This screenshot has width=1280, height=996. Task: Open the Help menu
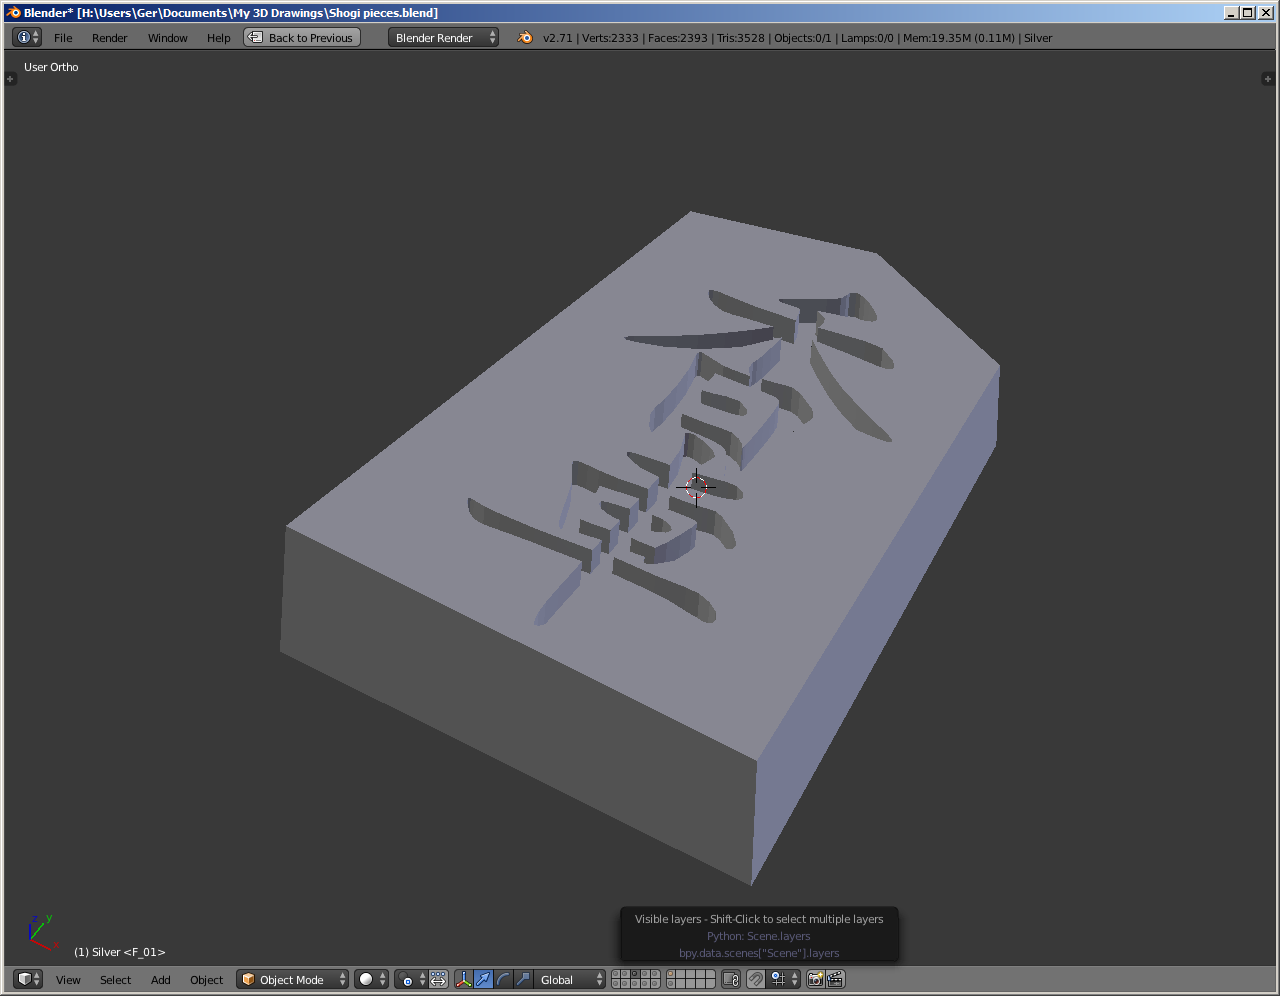click(219, 38)
